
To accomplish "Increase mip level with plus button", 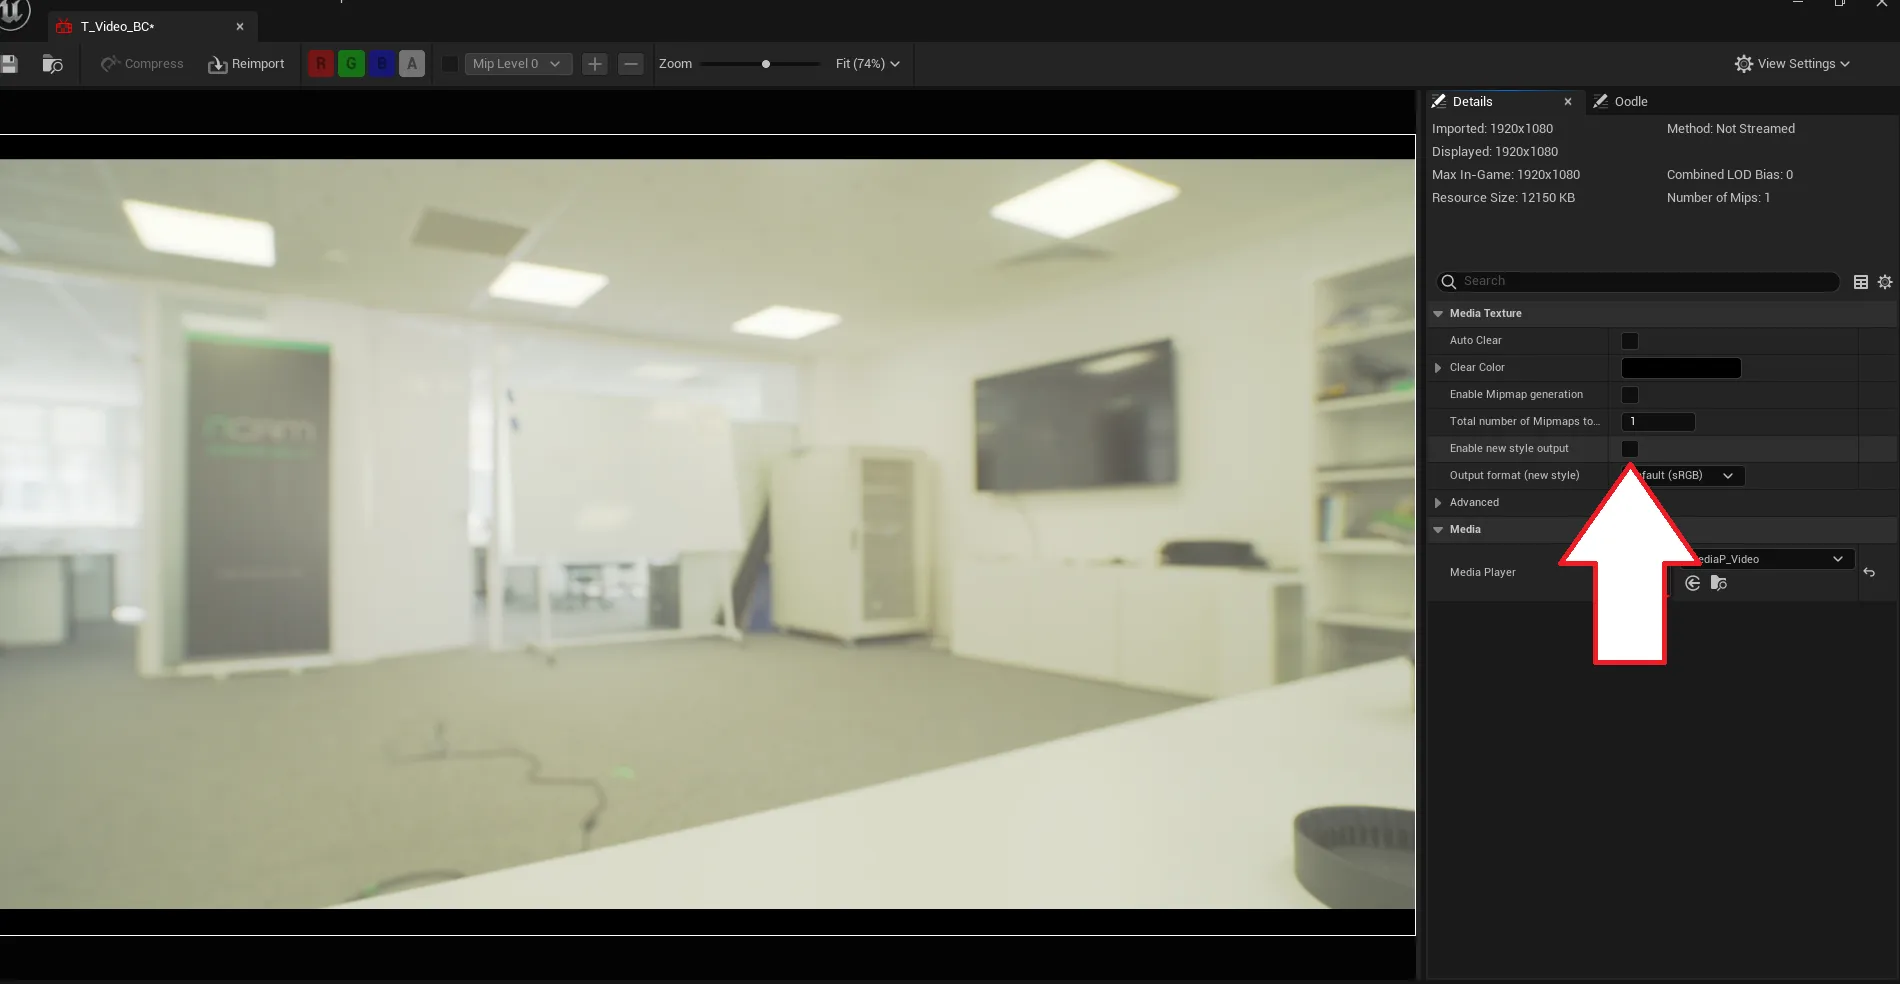I will [x=595, y=64].
